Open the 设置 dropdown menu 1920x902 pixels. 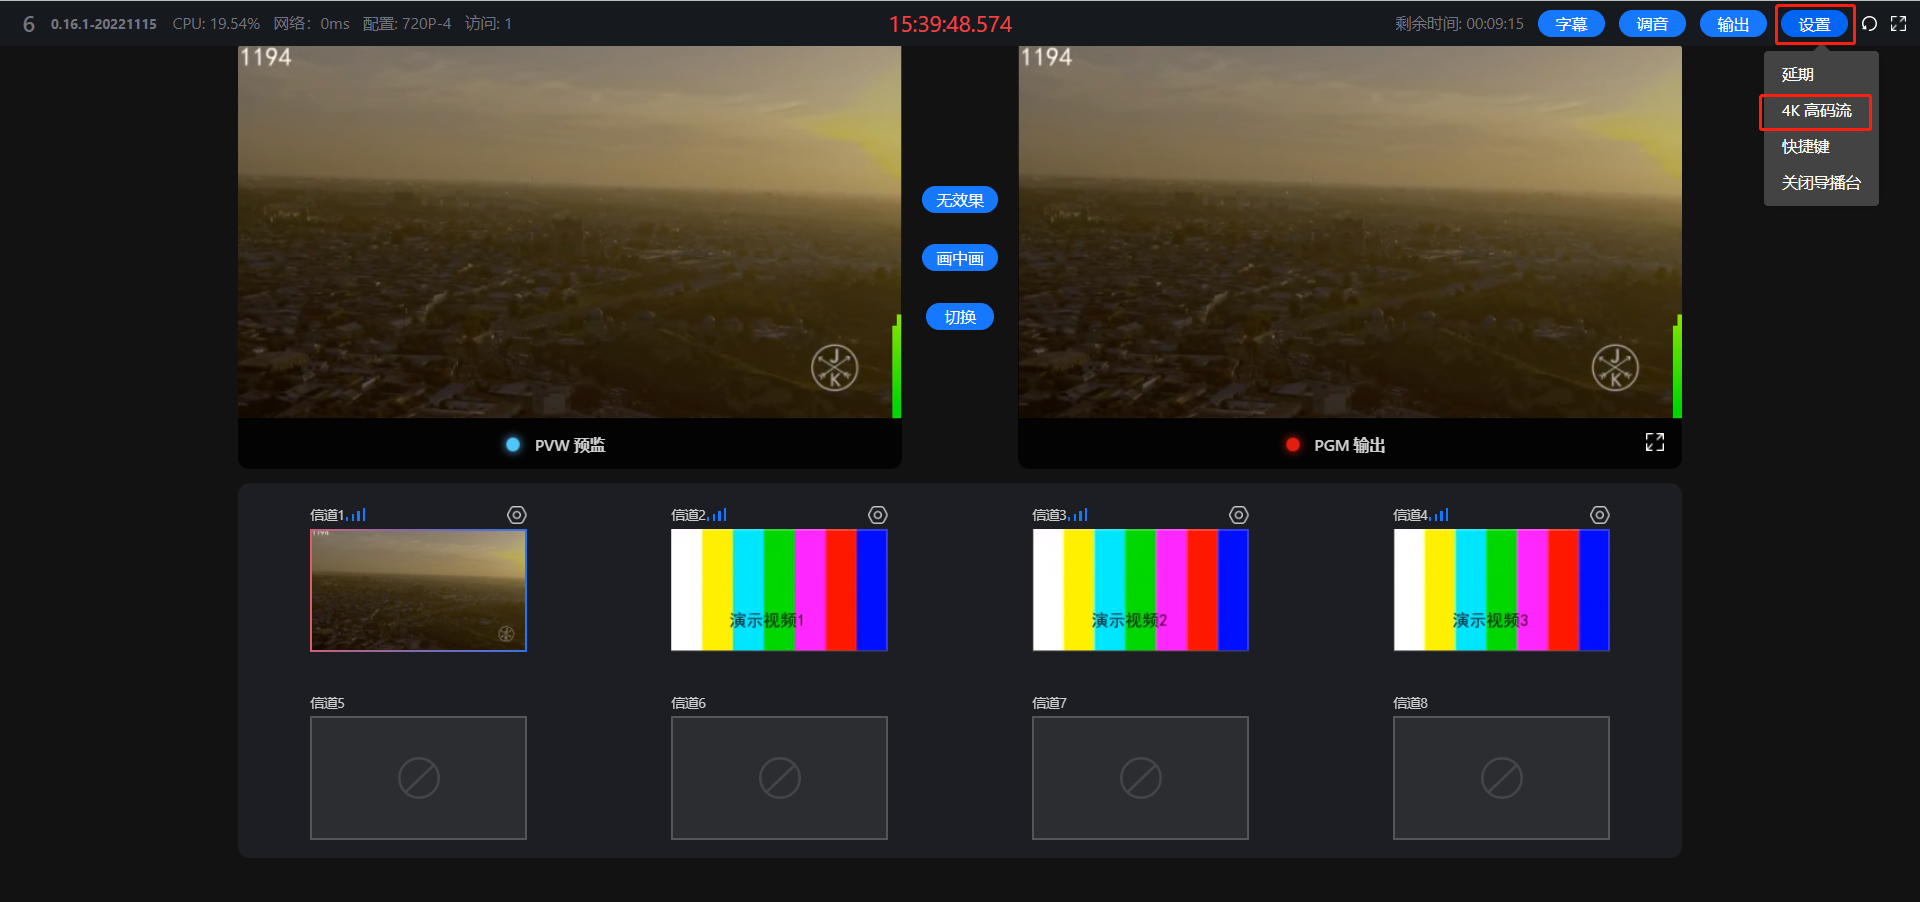[x=1814, y=25]
